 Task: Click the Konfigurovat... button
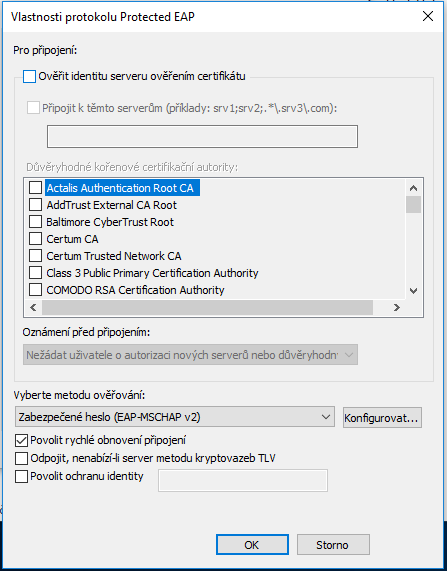(x=382, y=418)
